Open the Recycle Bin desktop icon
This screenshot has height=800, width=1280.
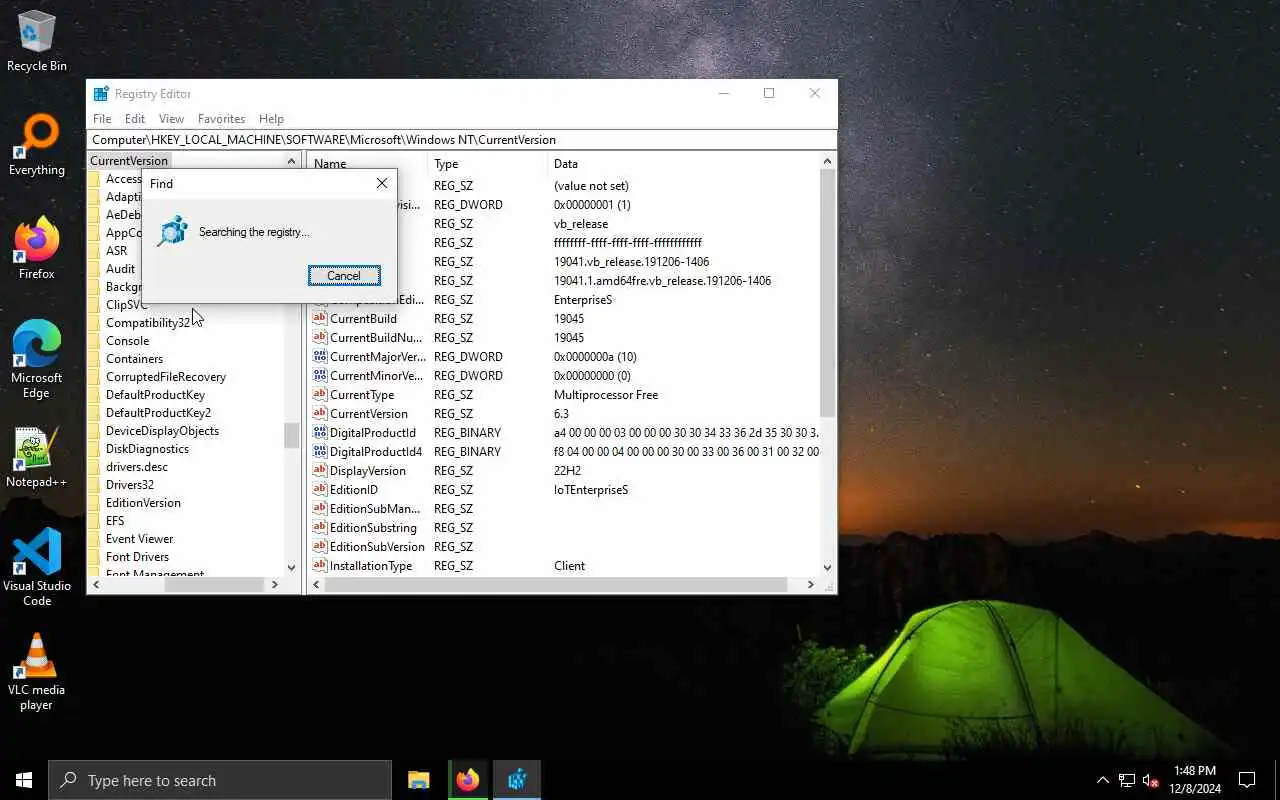tap(37, 41)
